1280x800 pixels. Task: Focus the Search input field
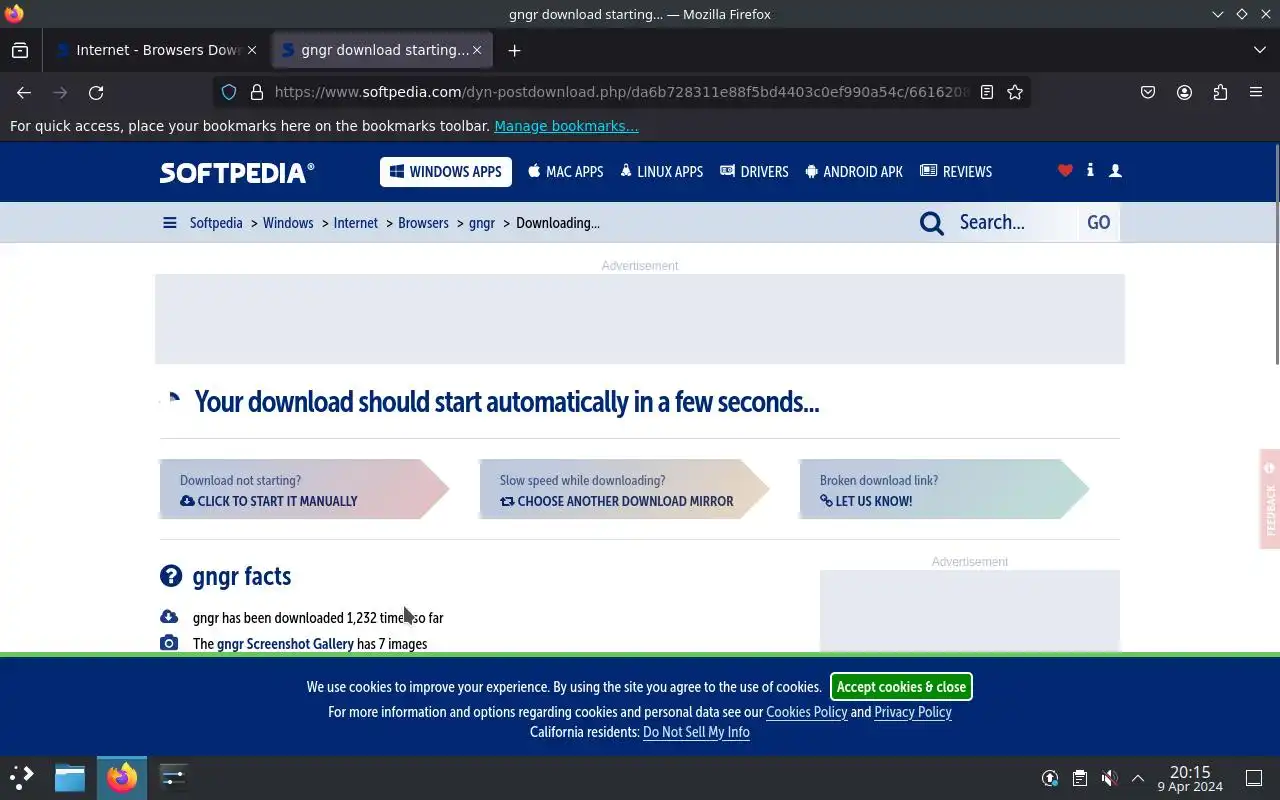tap(1013, 222)
